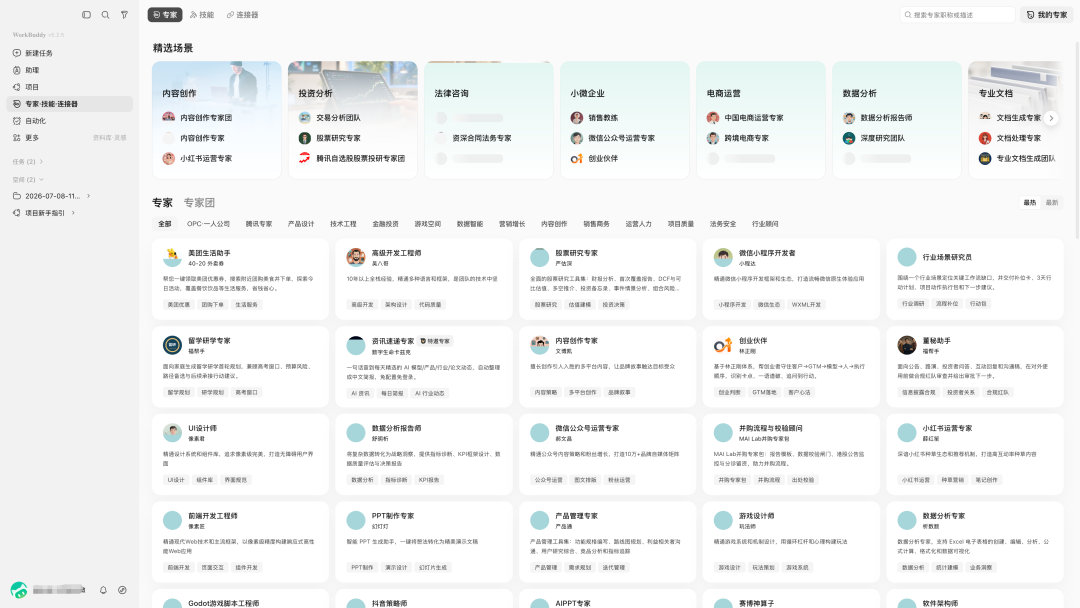Click the 搜索专家 search field
The width and height of the screenshot is (1080, 608).
coord(957,14)
